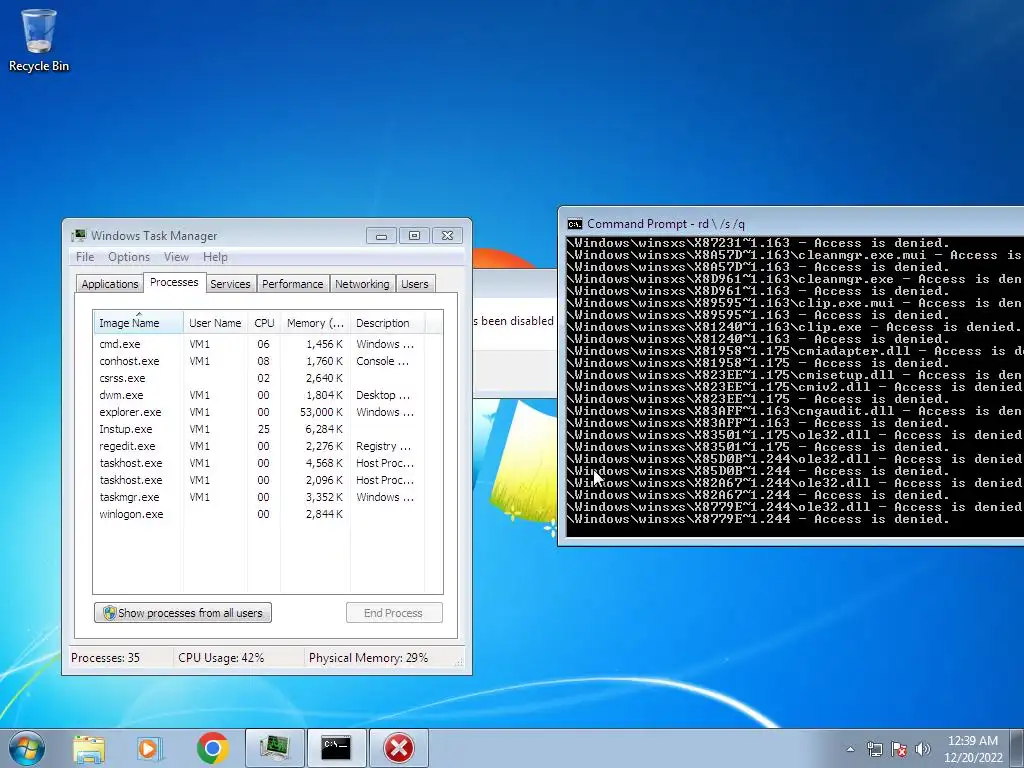1024x768 pixels.
Task: Sort by User Name column header
Action: (x=215, y=323)
